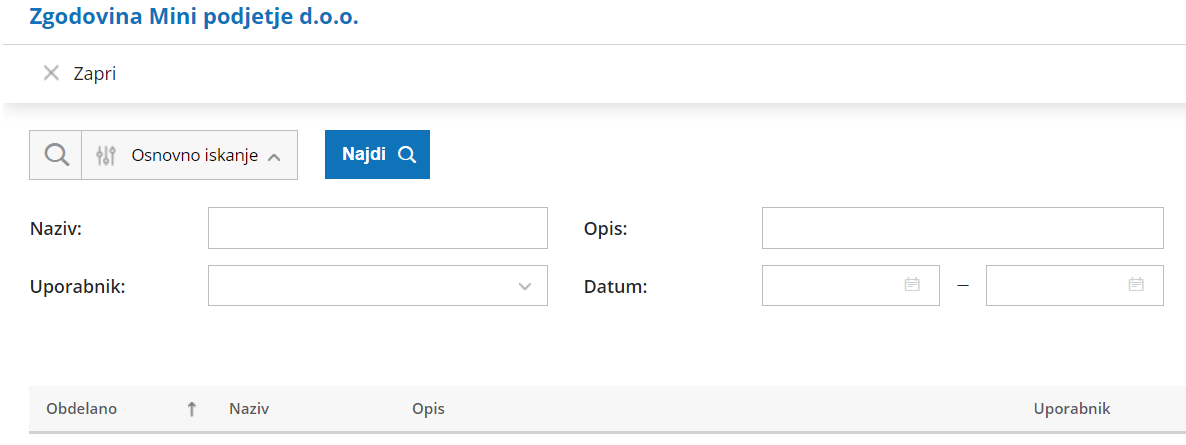Click into the end Datum field
Screen dimensions: 1186x445
click(x=1074, y=285)
